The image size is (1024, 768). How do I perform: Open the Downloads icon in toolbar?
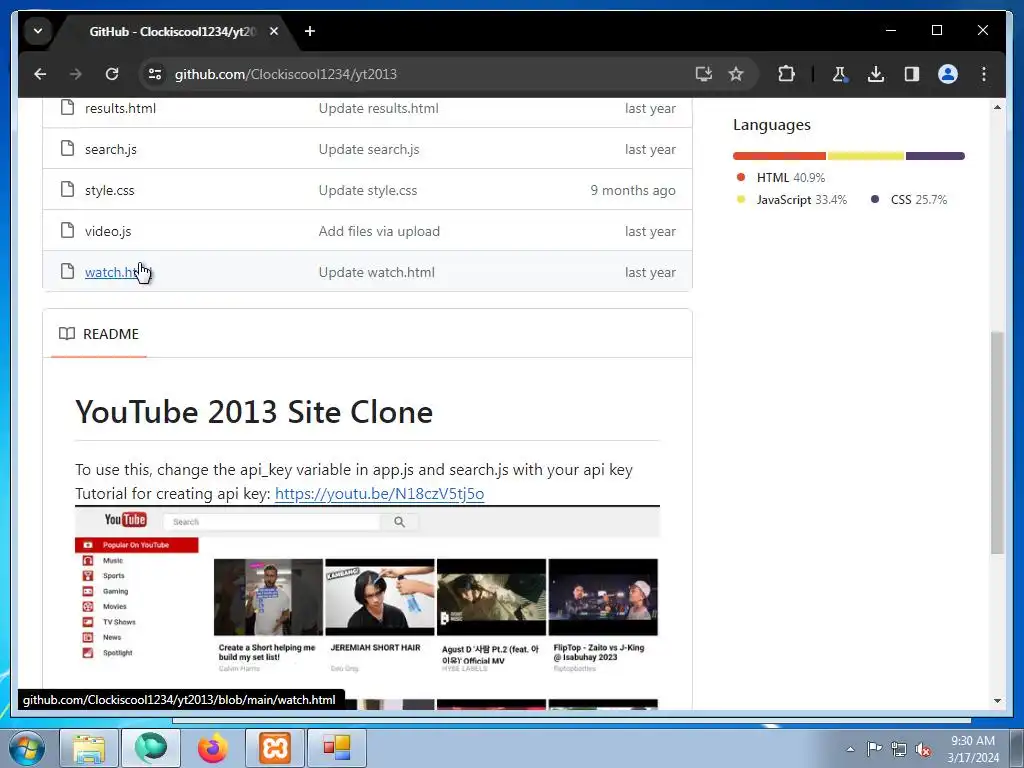876,74
